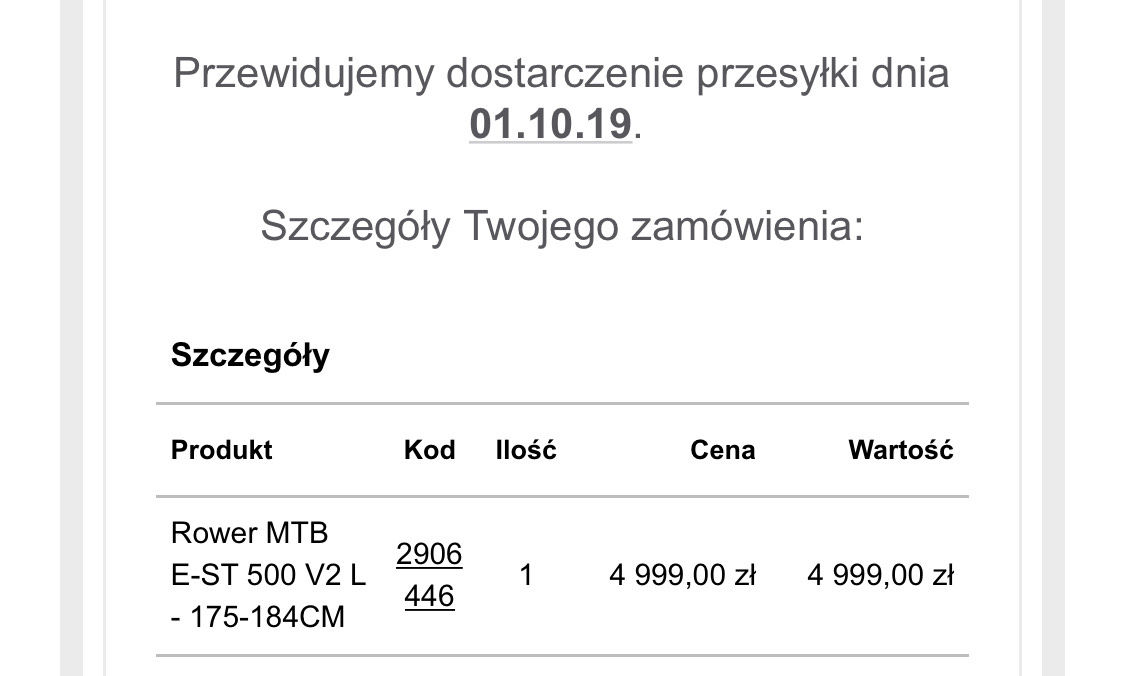
Task: Click the left gray page margin strip
Action: pyautogui.click(x=82, y=338)
